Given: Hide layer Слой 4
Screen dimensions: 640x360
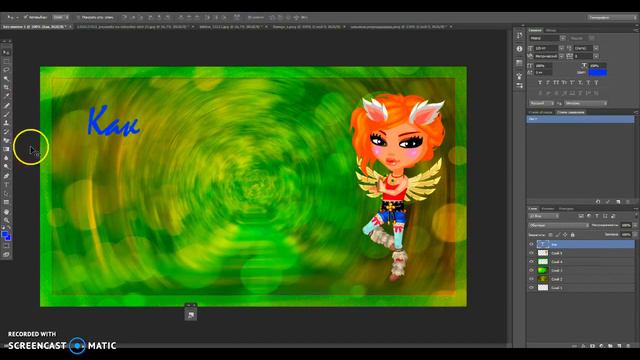Looking at the screenshot, I should click(531, 262).
